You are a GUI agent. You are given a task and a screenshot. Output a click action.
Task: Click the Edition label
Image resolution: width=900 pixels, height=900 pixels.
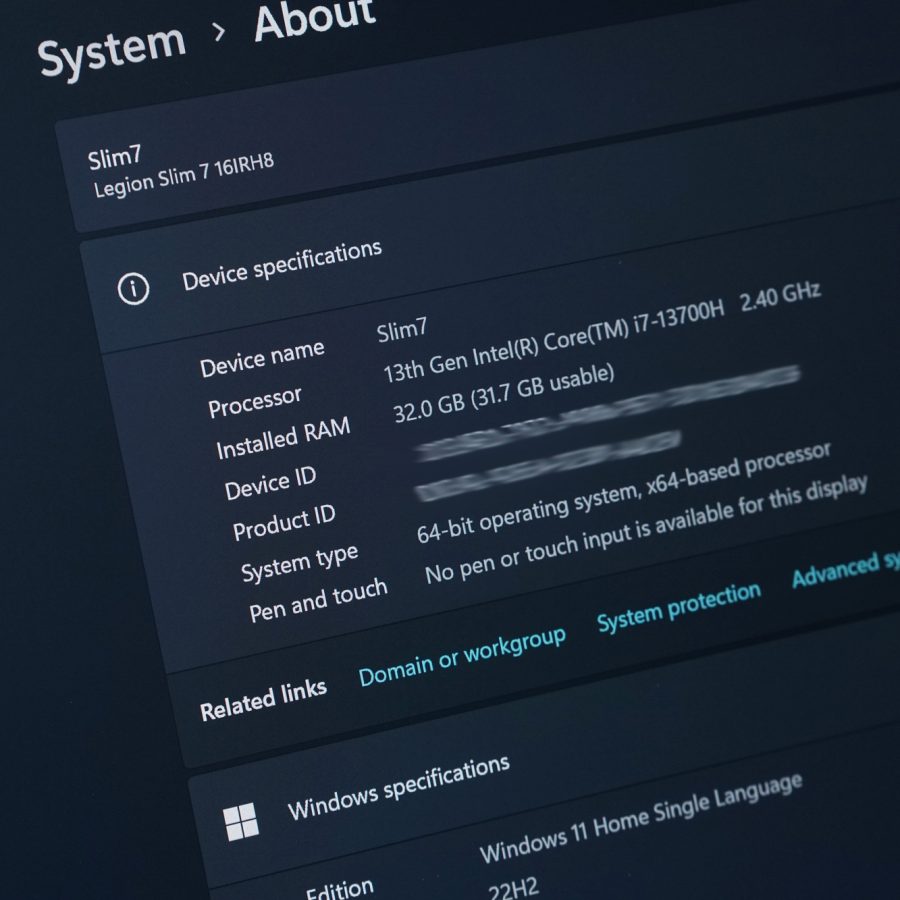[x=340, y=890]
